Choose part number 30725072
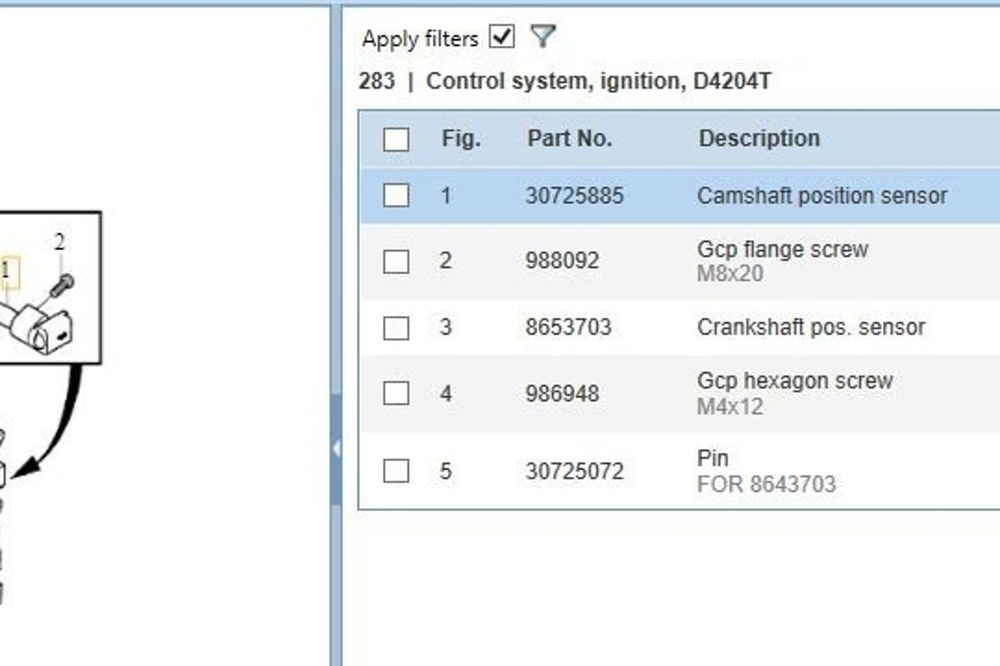This screenshot has height=666, width=1000. pyautogui.click(x=574, y=471)
